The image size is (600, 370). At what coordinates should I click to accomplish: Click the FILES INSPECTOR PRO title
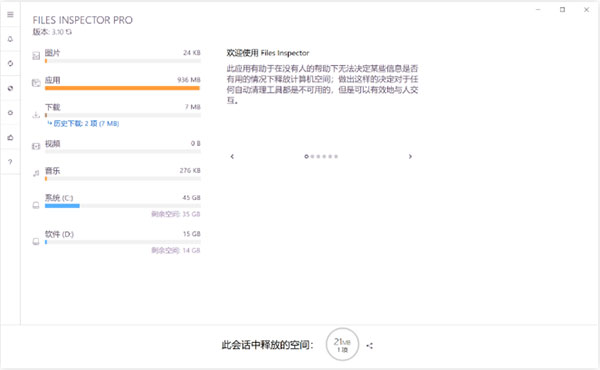pos(83,20)
